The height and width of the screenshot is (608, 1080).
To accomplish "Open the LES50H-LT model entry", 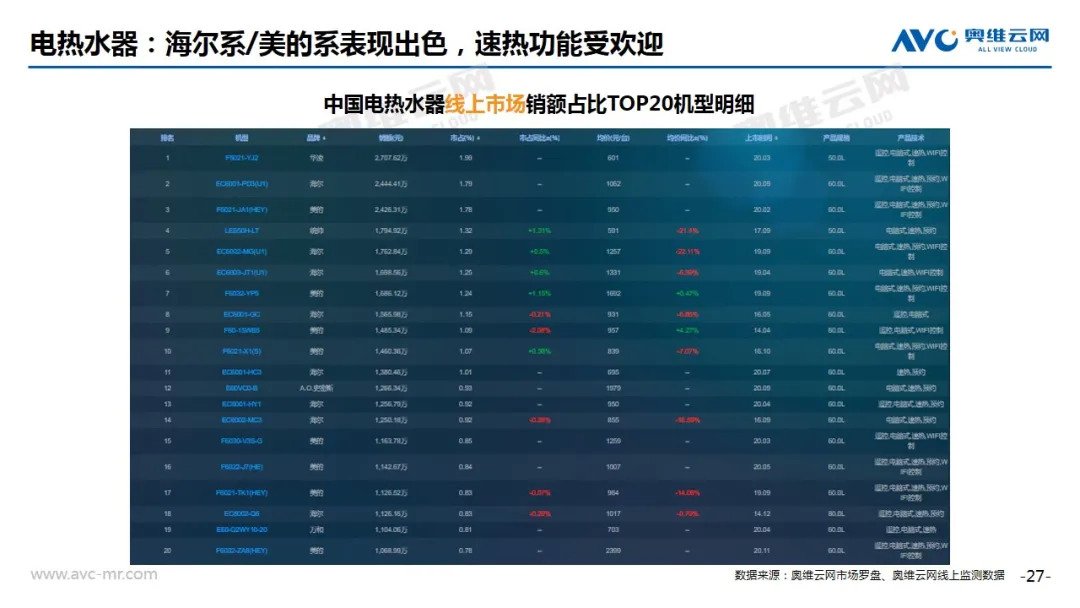I will click(x=242, y=231).
